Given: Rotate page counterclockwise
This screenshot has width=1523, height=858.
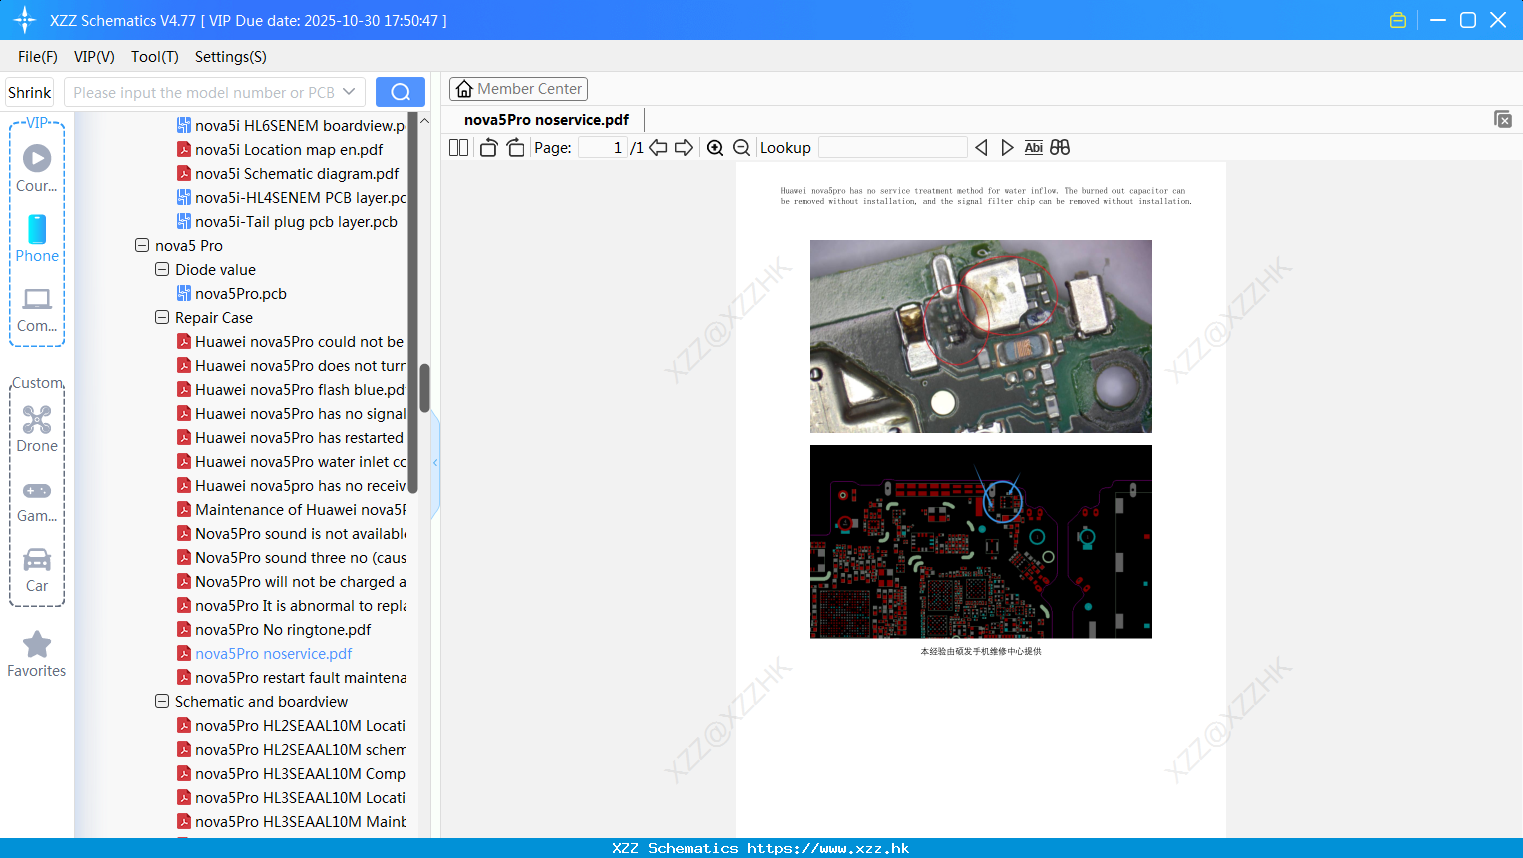Looking at the screenshot, I should [x=488, y=147].
